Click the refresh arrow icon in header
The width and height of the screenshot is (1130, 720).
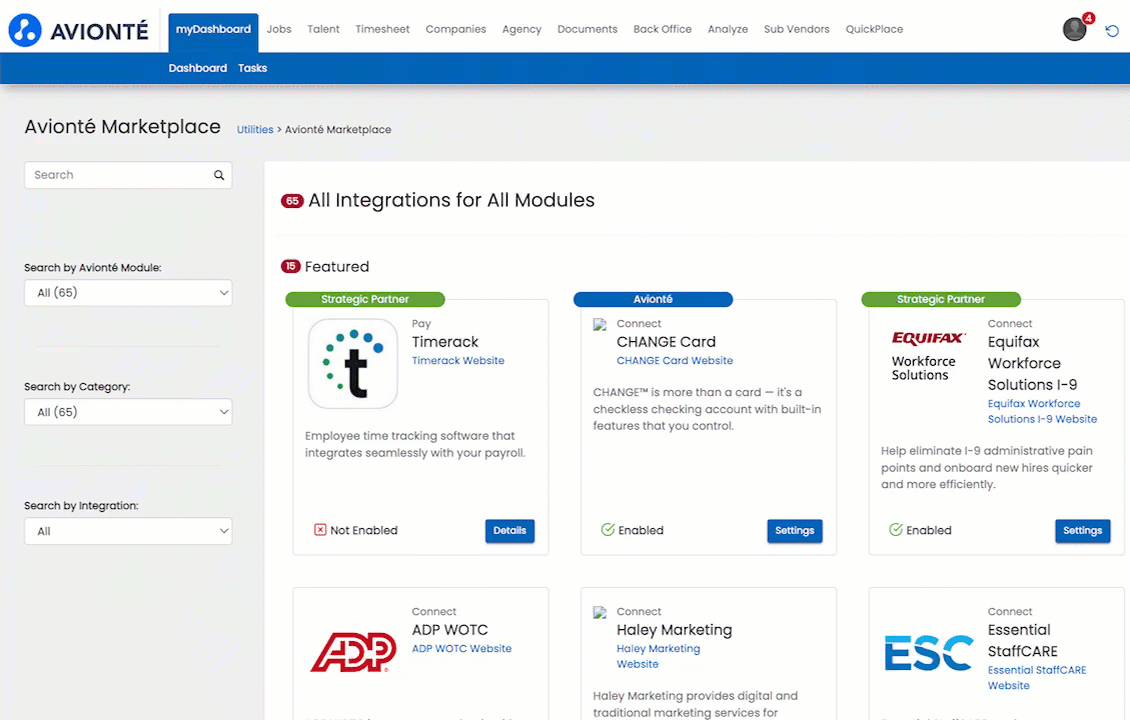(1112, 30)
